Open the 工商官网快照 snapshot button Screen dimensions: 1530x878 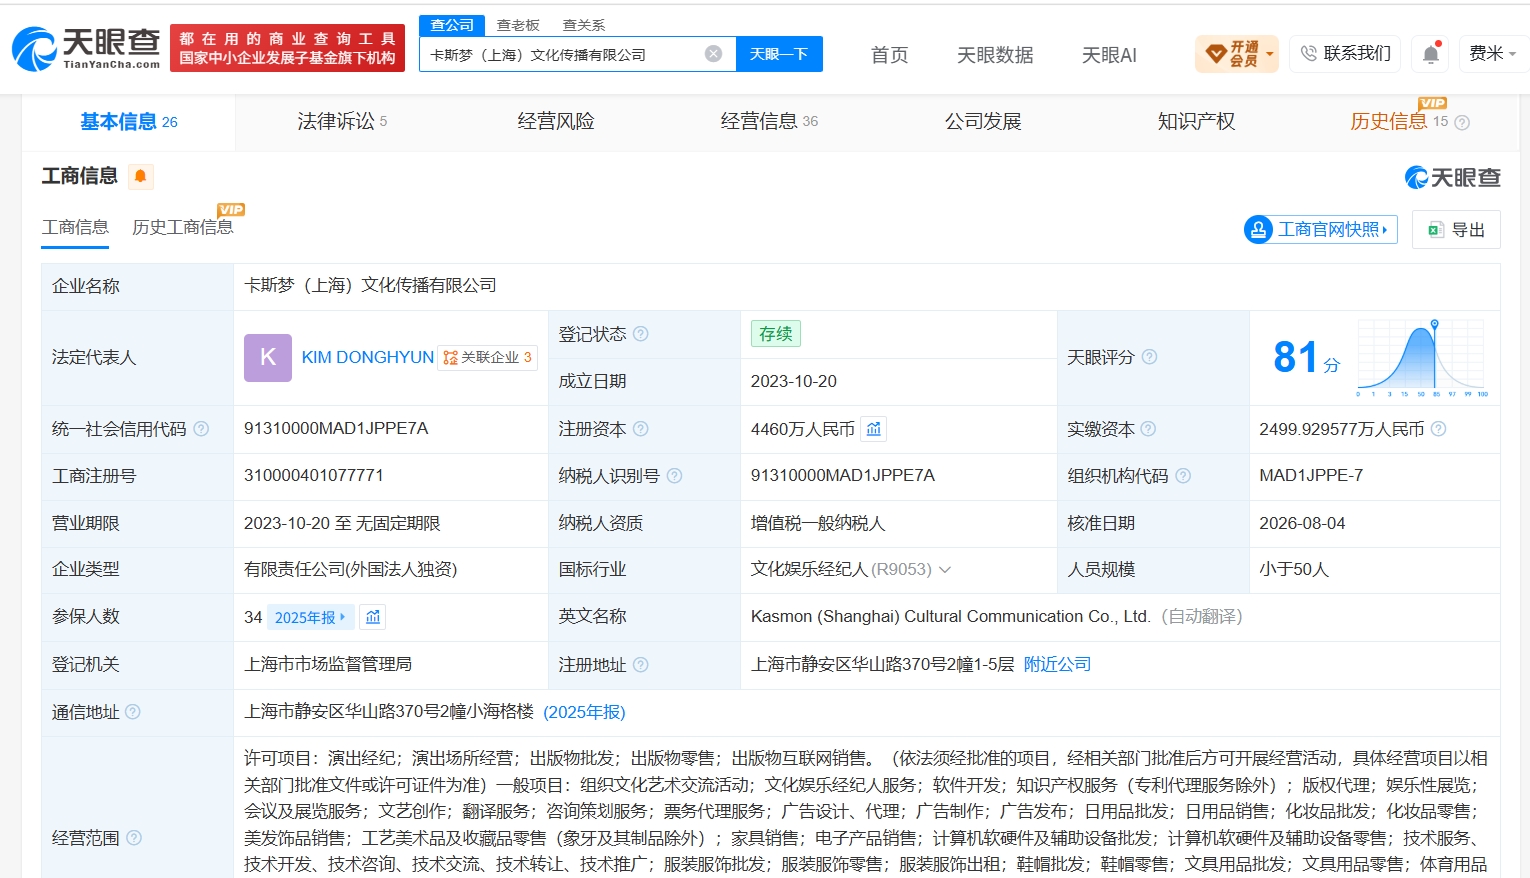1321,229
